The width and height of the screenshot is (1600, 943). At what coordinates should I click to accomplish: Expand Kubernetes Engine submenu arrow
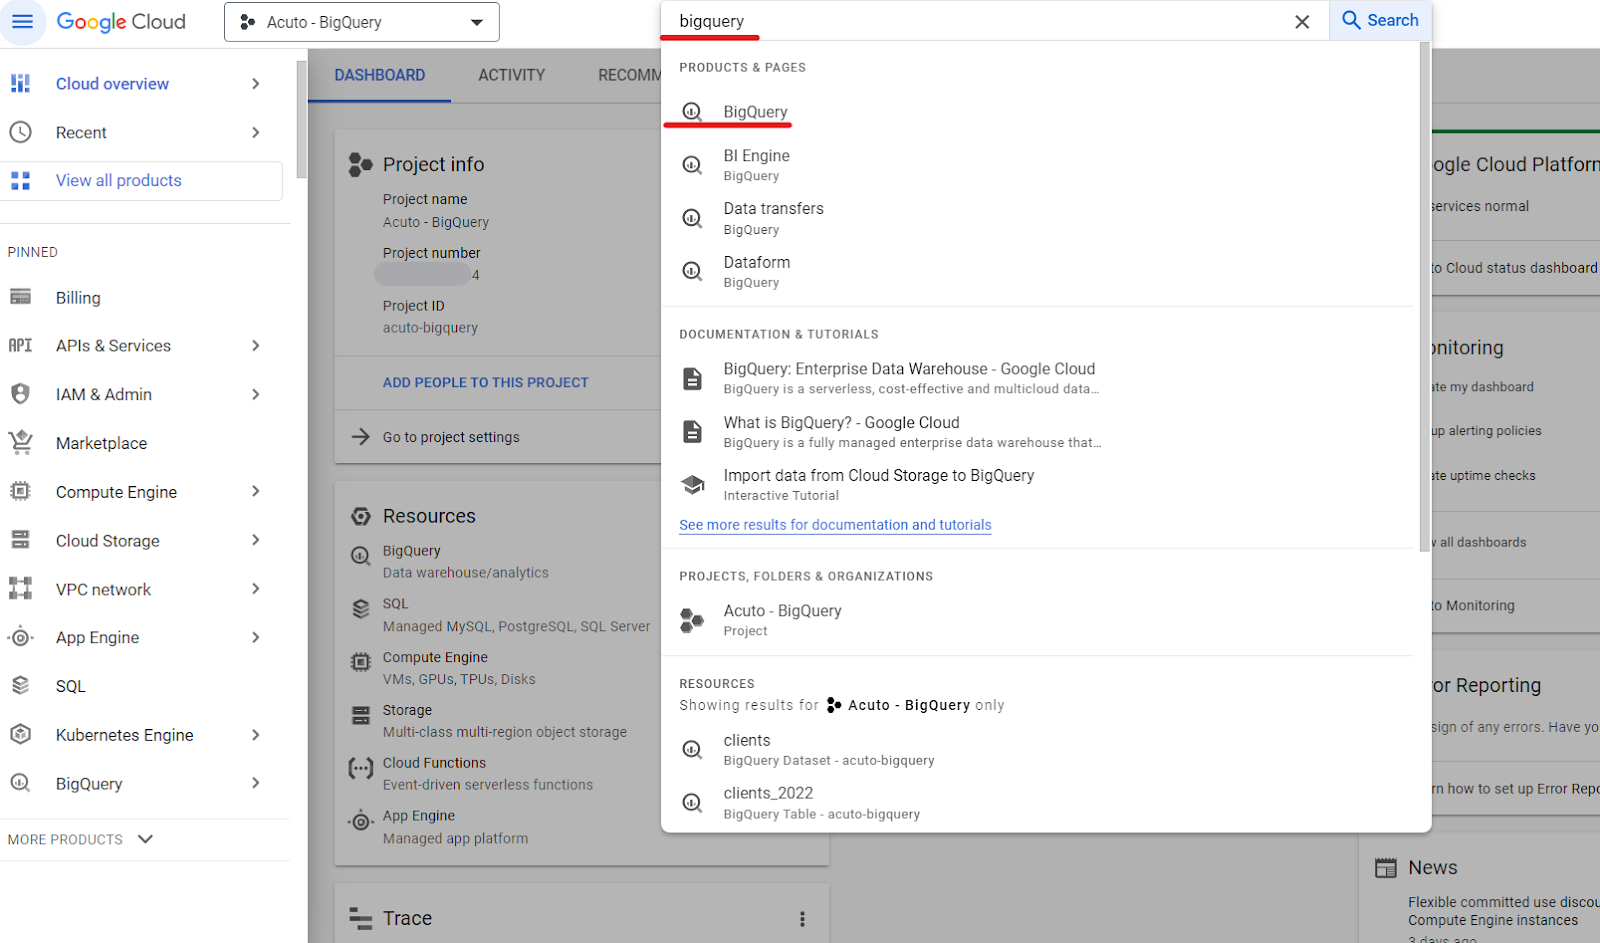pyautogui.click(x=256, y=735)
